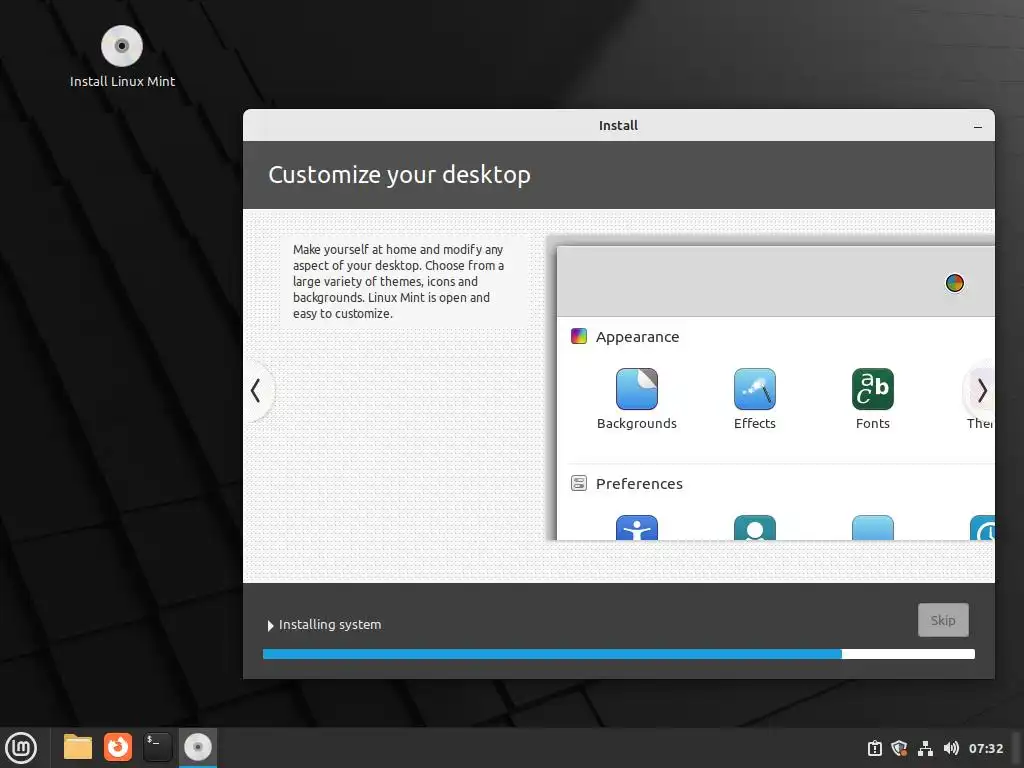Expand the Installing system details triangle
Image resolution: width=1024 pixels, height=768 pixels.
click(270, 626)
